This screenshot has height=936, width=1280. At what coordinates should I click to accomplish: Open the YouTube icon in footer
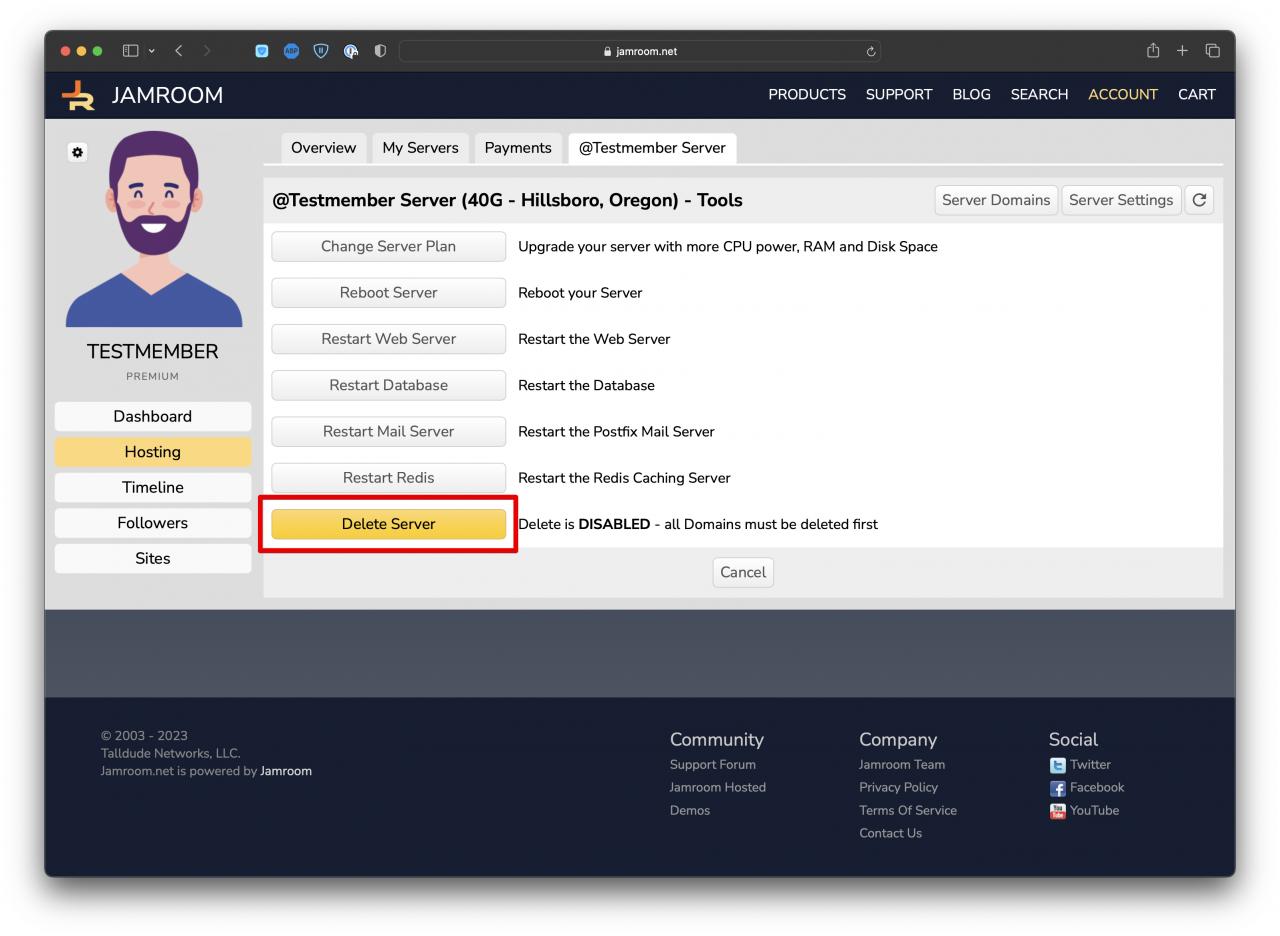click(1057, 811)
